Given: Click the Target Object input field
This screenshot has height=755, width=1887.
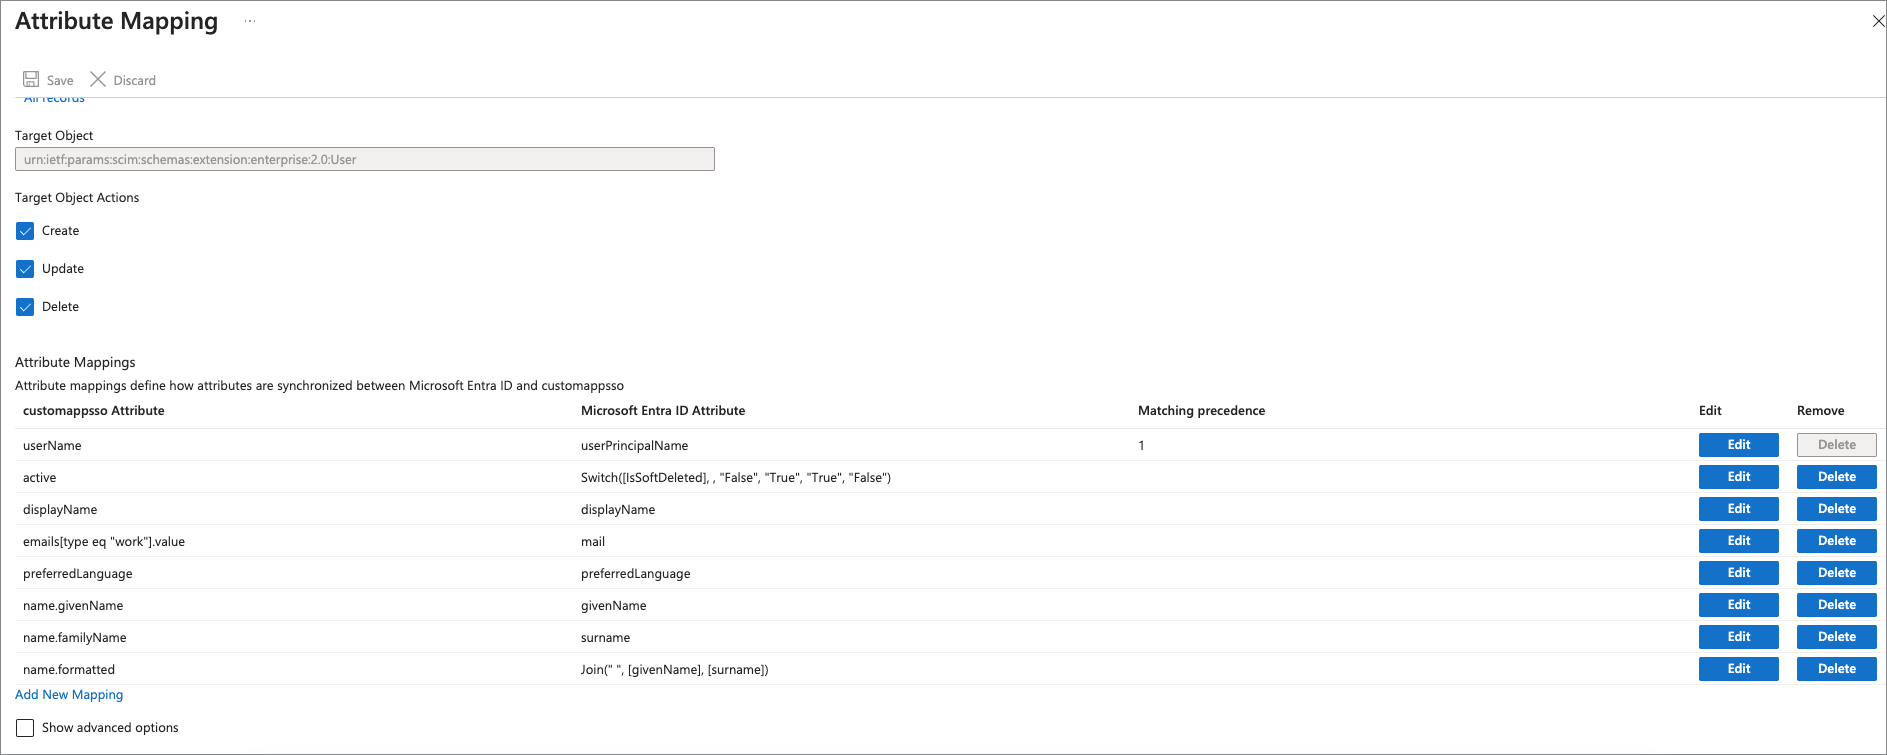Looking at the screenshot, I should 364,159.
